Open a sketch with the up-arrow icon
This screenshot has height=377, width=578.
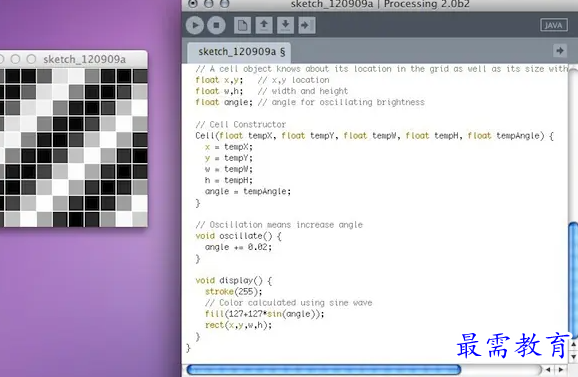[264, 25]
